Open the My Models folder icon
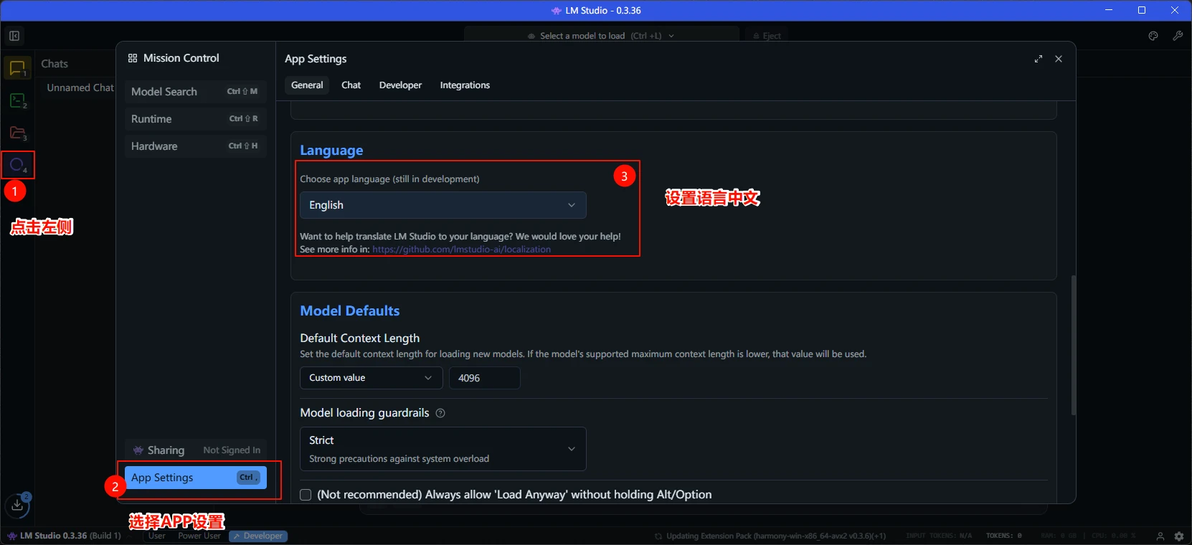 click(17, 133)
